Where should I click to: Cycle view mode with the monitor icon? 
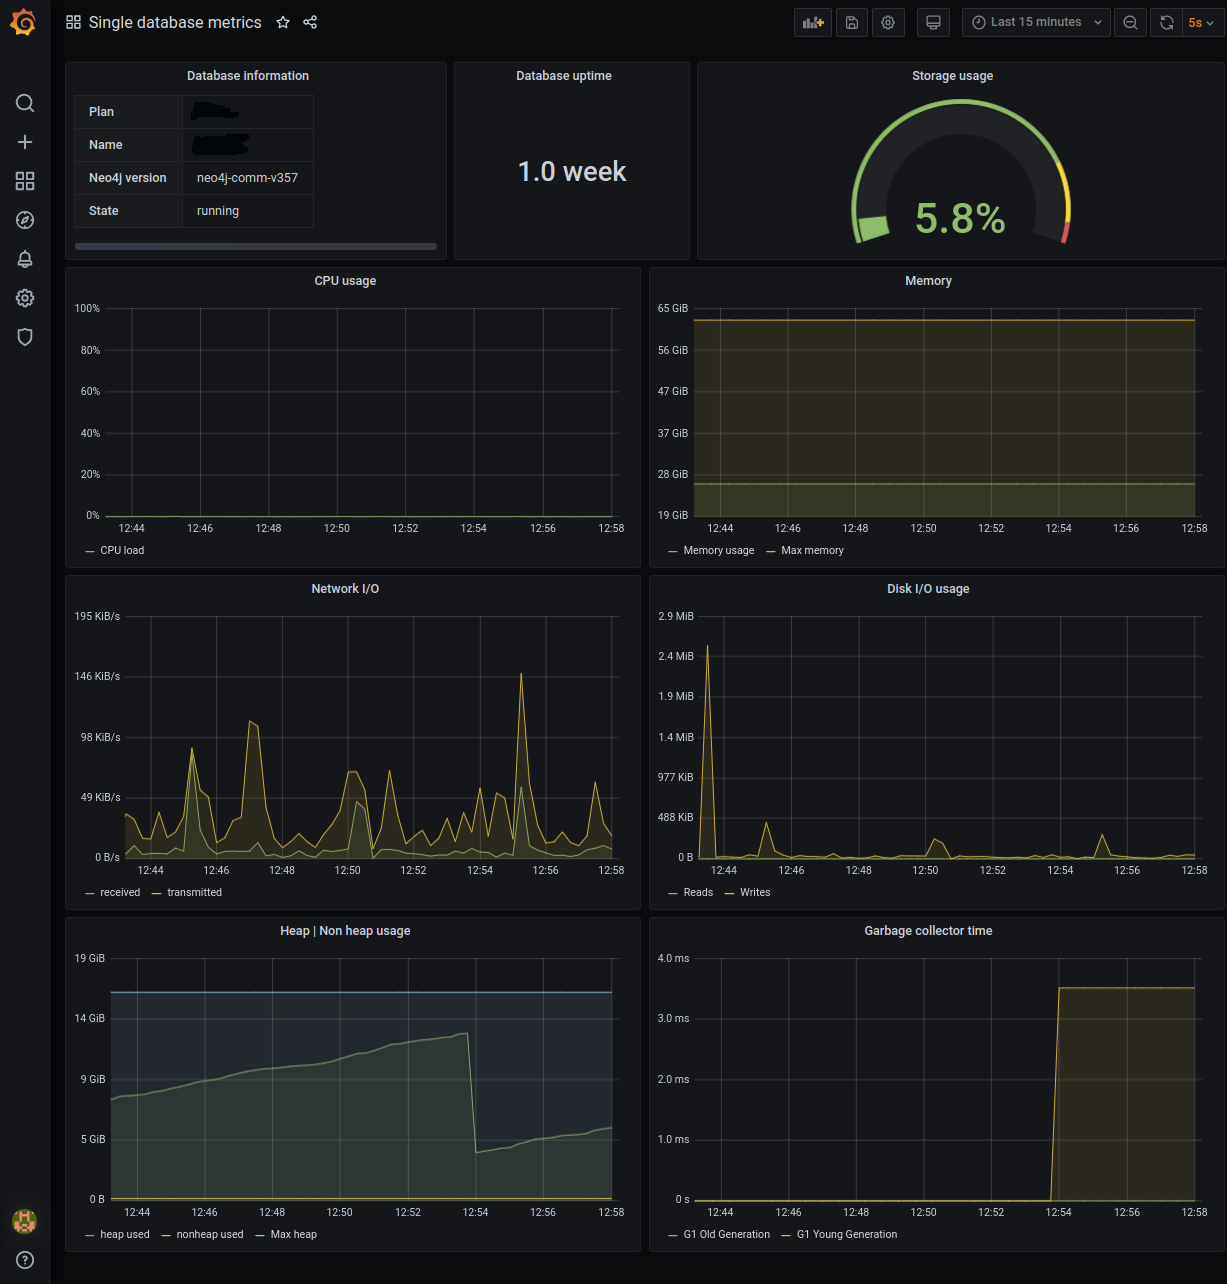tap(933, 22)
